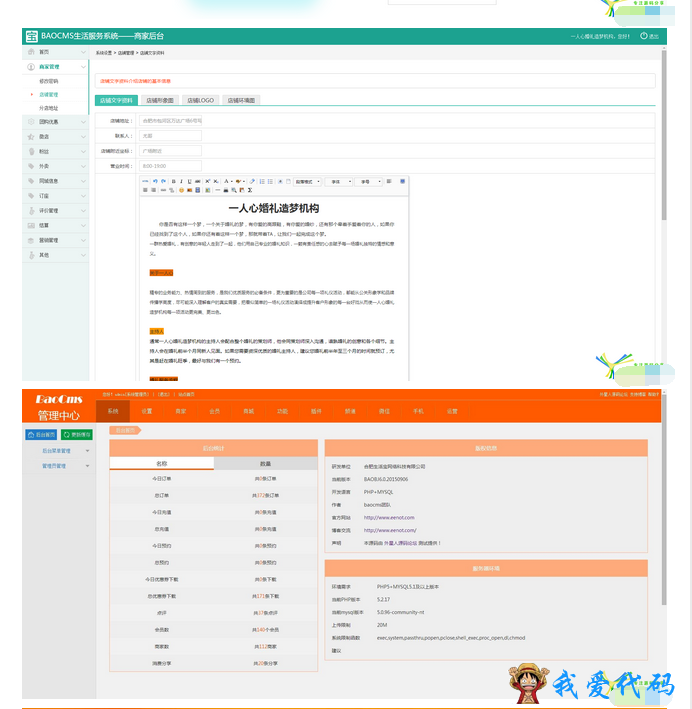692x709 pixels.
Task: Expand the 后台菜单管理 menu in the admin sidebar
Action: pyautogui.click(x=87, y=451)
